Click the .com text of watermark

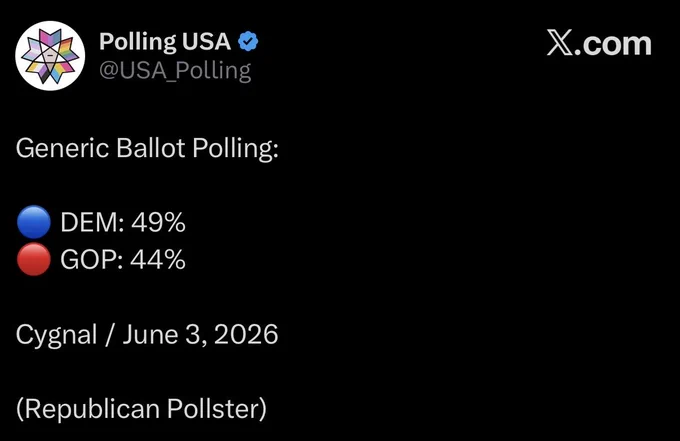click(x=613, y=44)
